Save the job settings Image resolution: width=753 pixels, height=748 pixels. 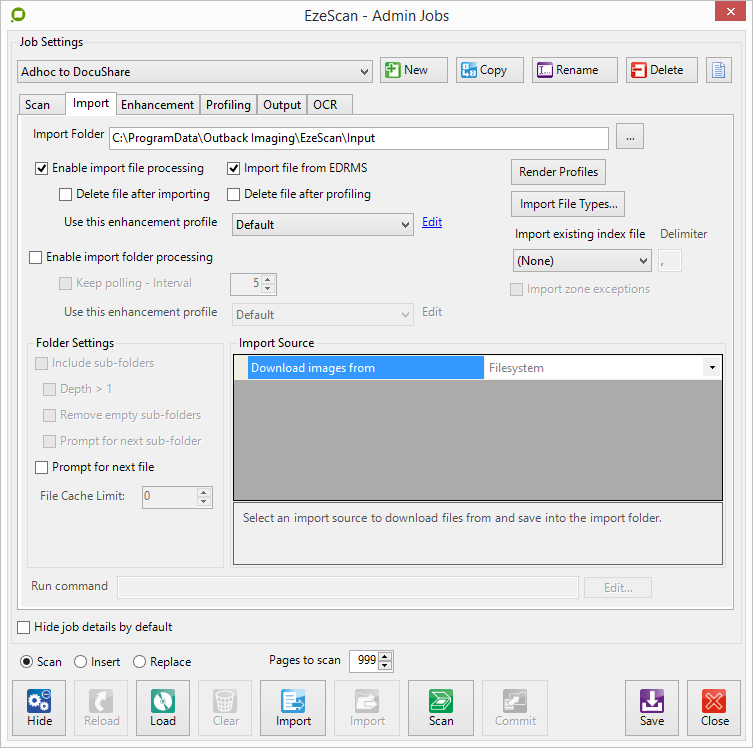[x=651, y=708]
